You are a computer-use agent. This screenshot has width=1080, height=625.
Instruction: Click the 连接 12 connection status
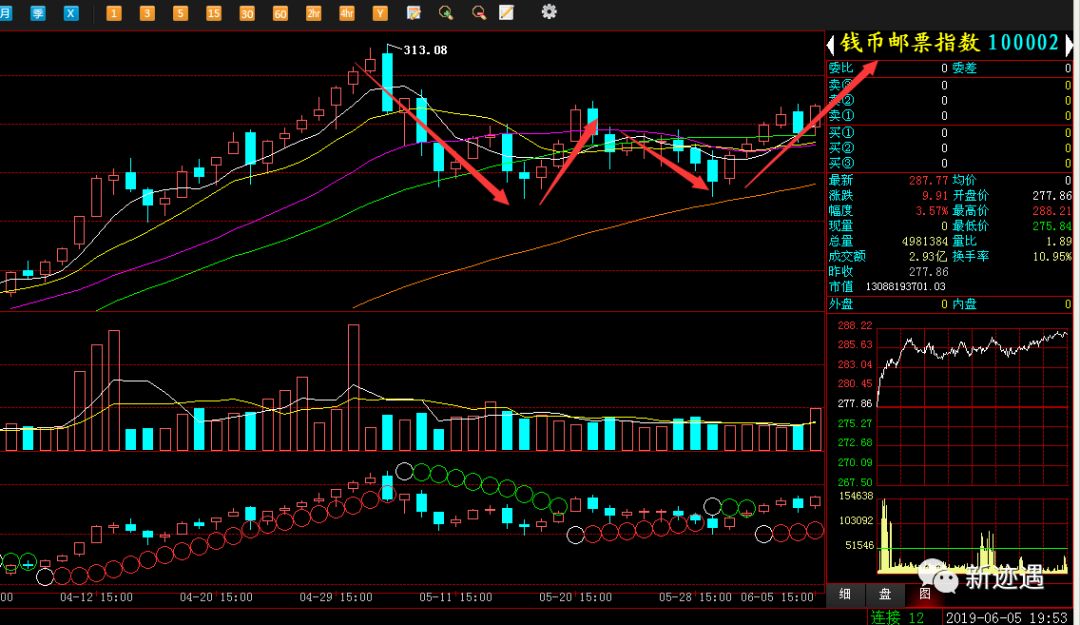point(897,617)
